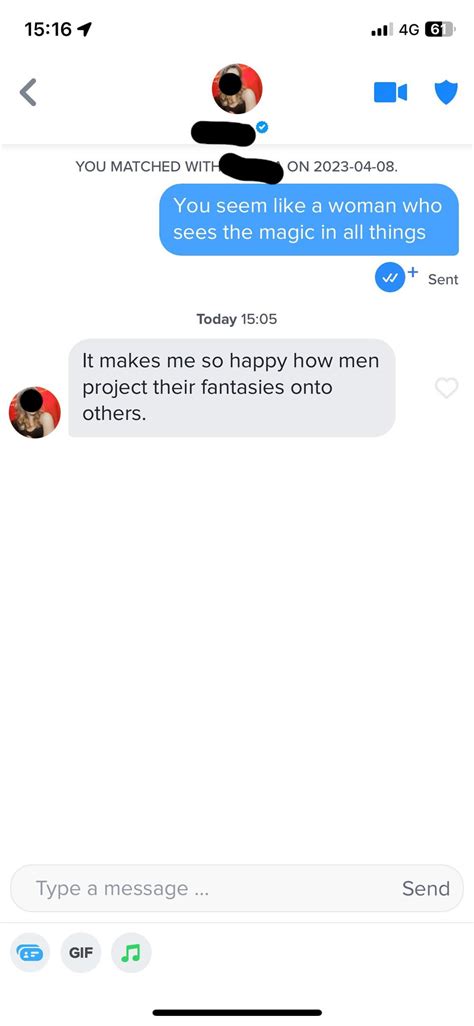The image size is (474, 1026).
Task: Like the received message with heart icon
Action: (447, 388)
